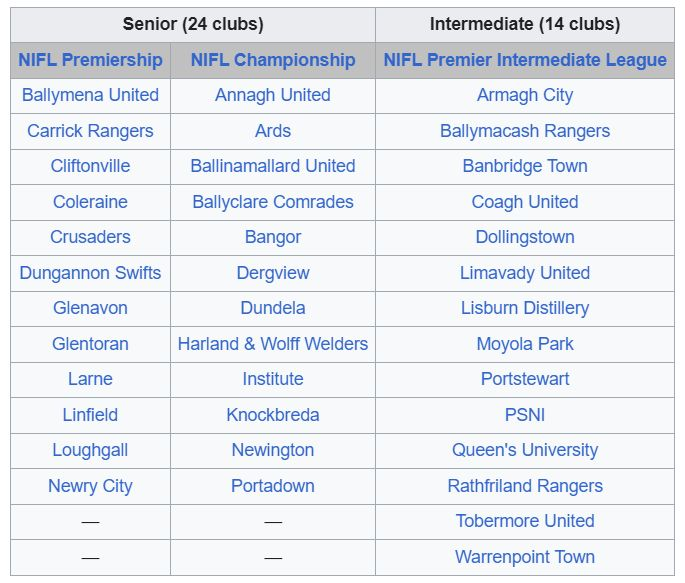Click the Queen's University link
This screenshot has height=583, width=685.
coord(525,450)
